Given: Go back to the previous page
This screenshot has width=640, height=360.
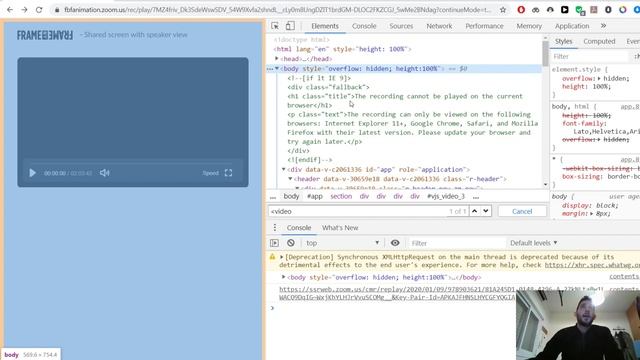Looking at the screenshot, I should (10, 9).
